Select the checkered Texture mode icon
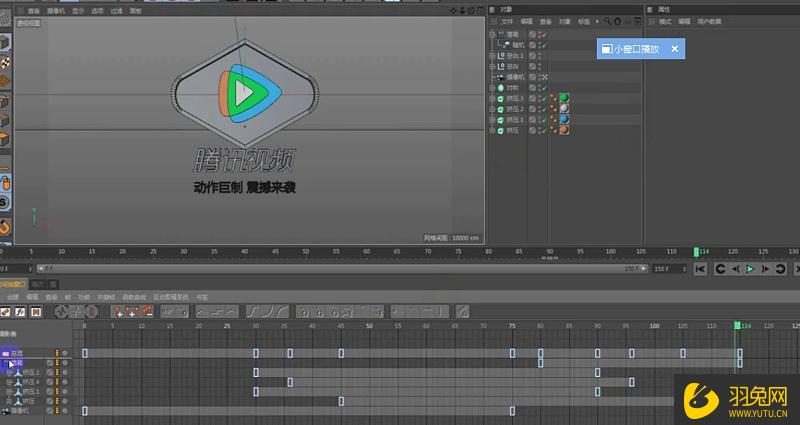 tap(5, 63)
